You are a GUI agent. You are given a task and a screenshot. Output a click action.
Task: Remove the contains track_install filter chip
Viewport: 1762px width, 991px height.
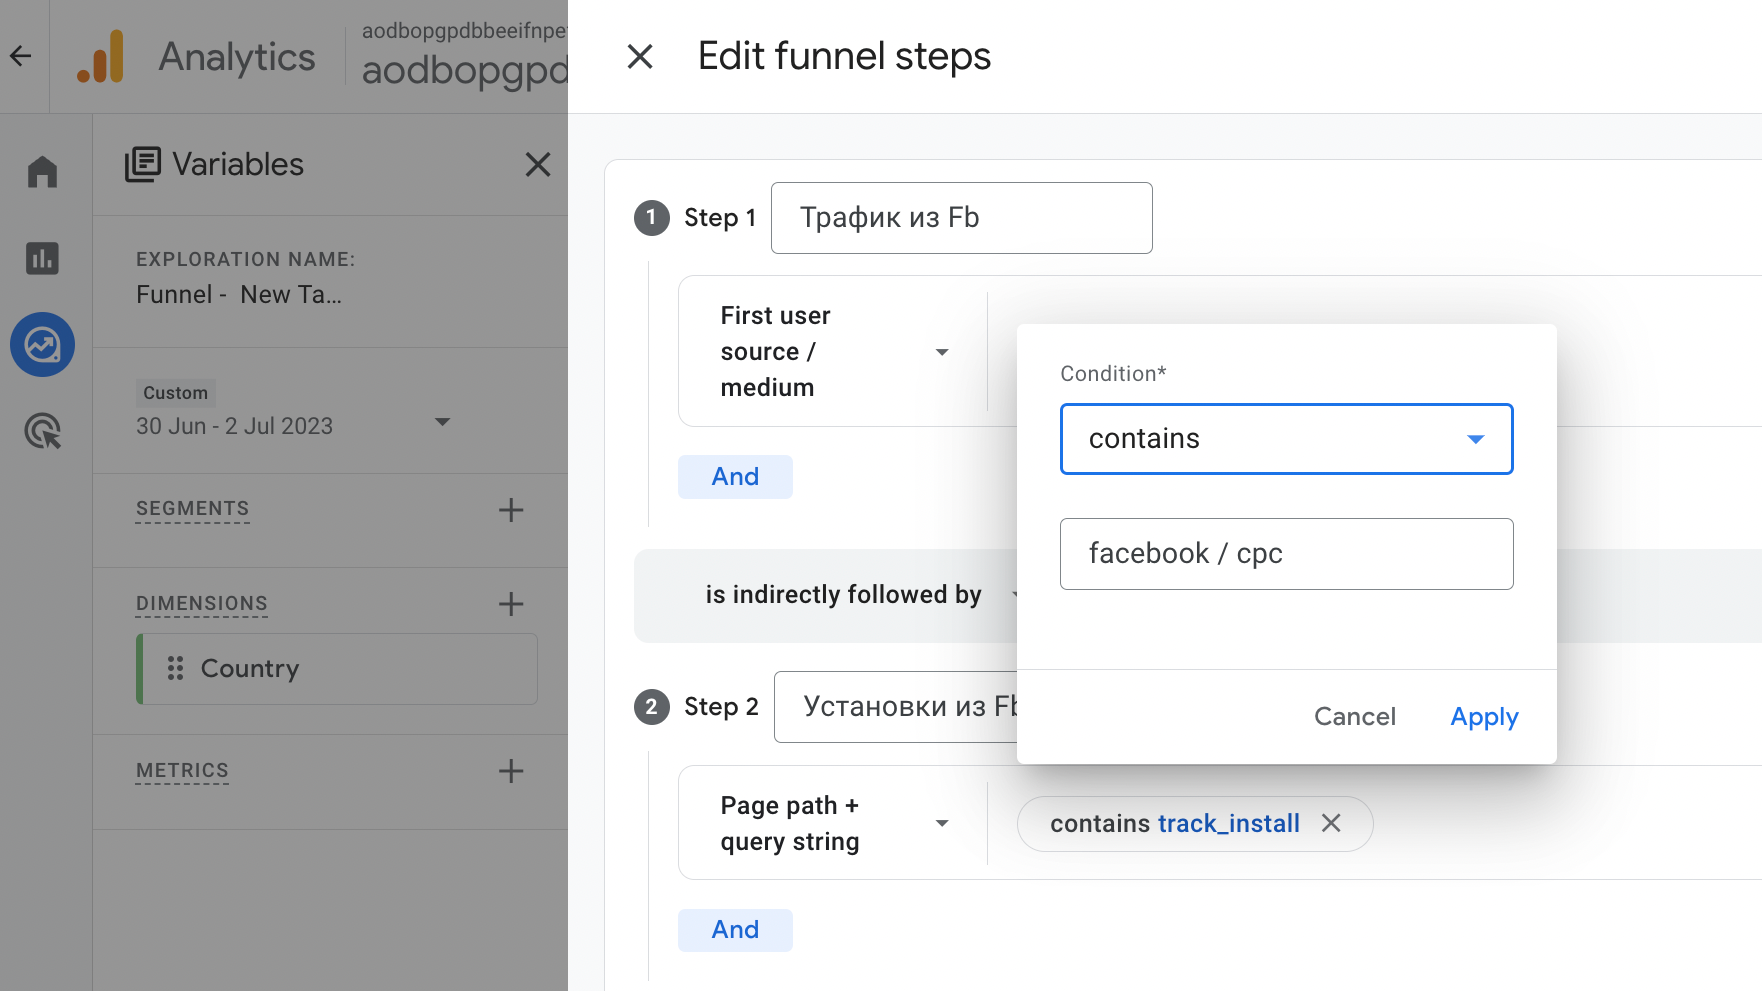[1331, 823]
